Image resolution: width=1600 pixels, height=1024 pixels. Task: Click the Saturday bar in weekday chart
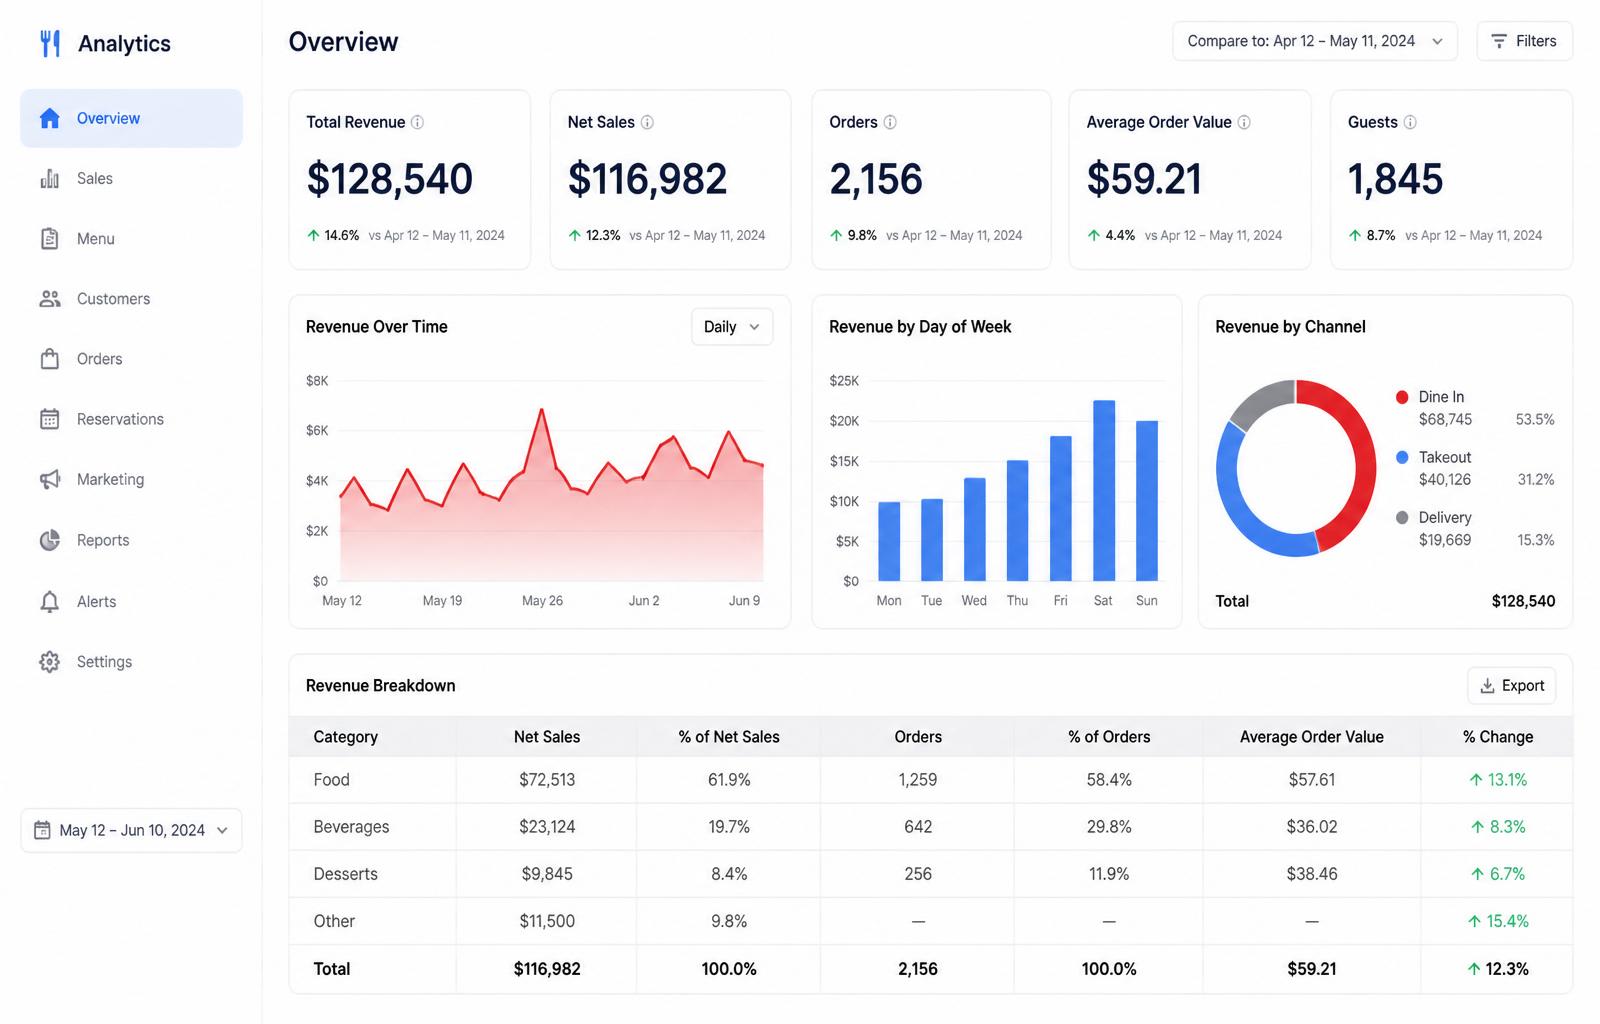click(1104, 490)
